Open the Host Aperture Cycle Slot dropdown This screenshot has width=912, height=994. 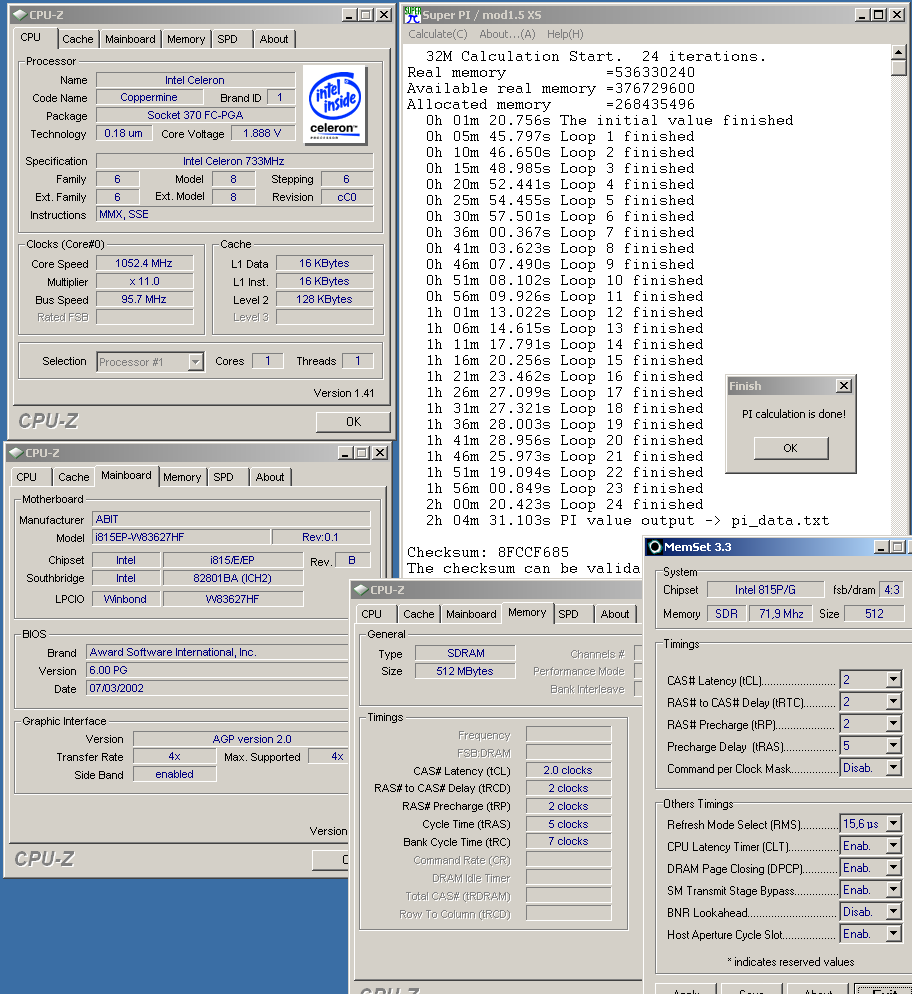coord(894,934)
